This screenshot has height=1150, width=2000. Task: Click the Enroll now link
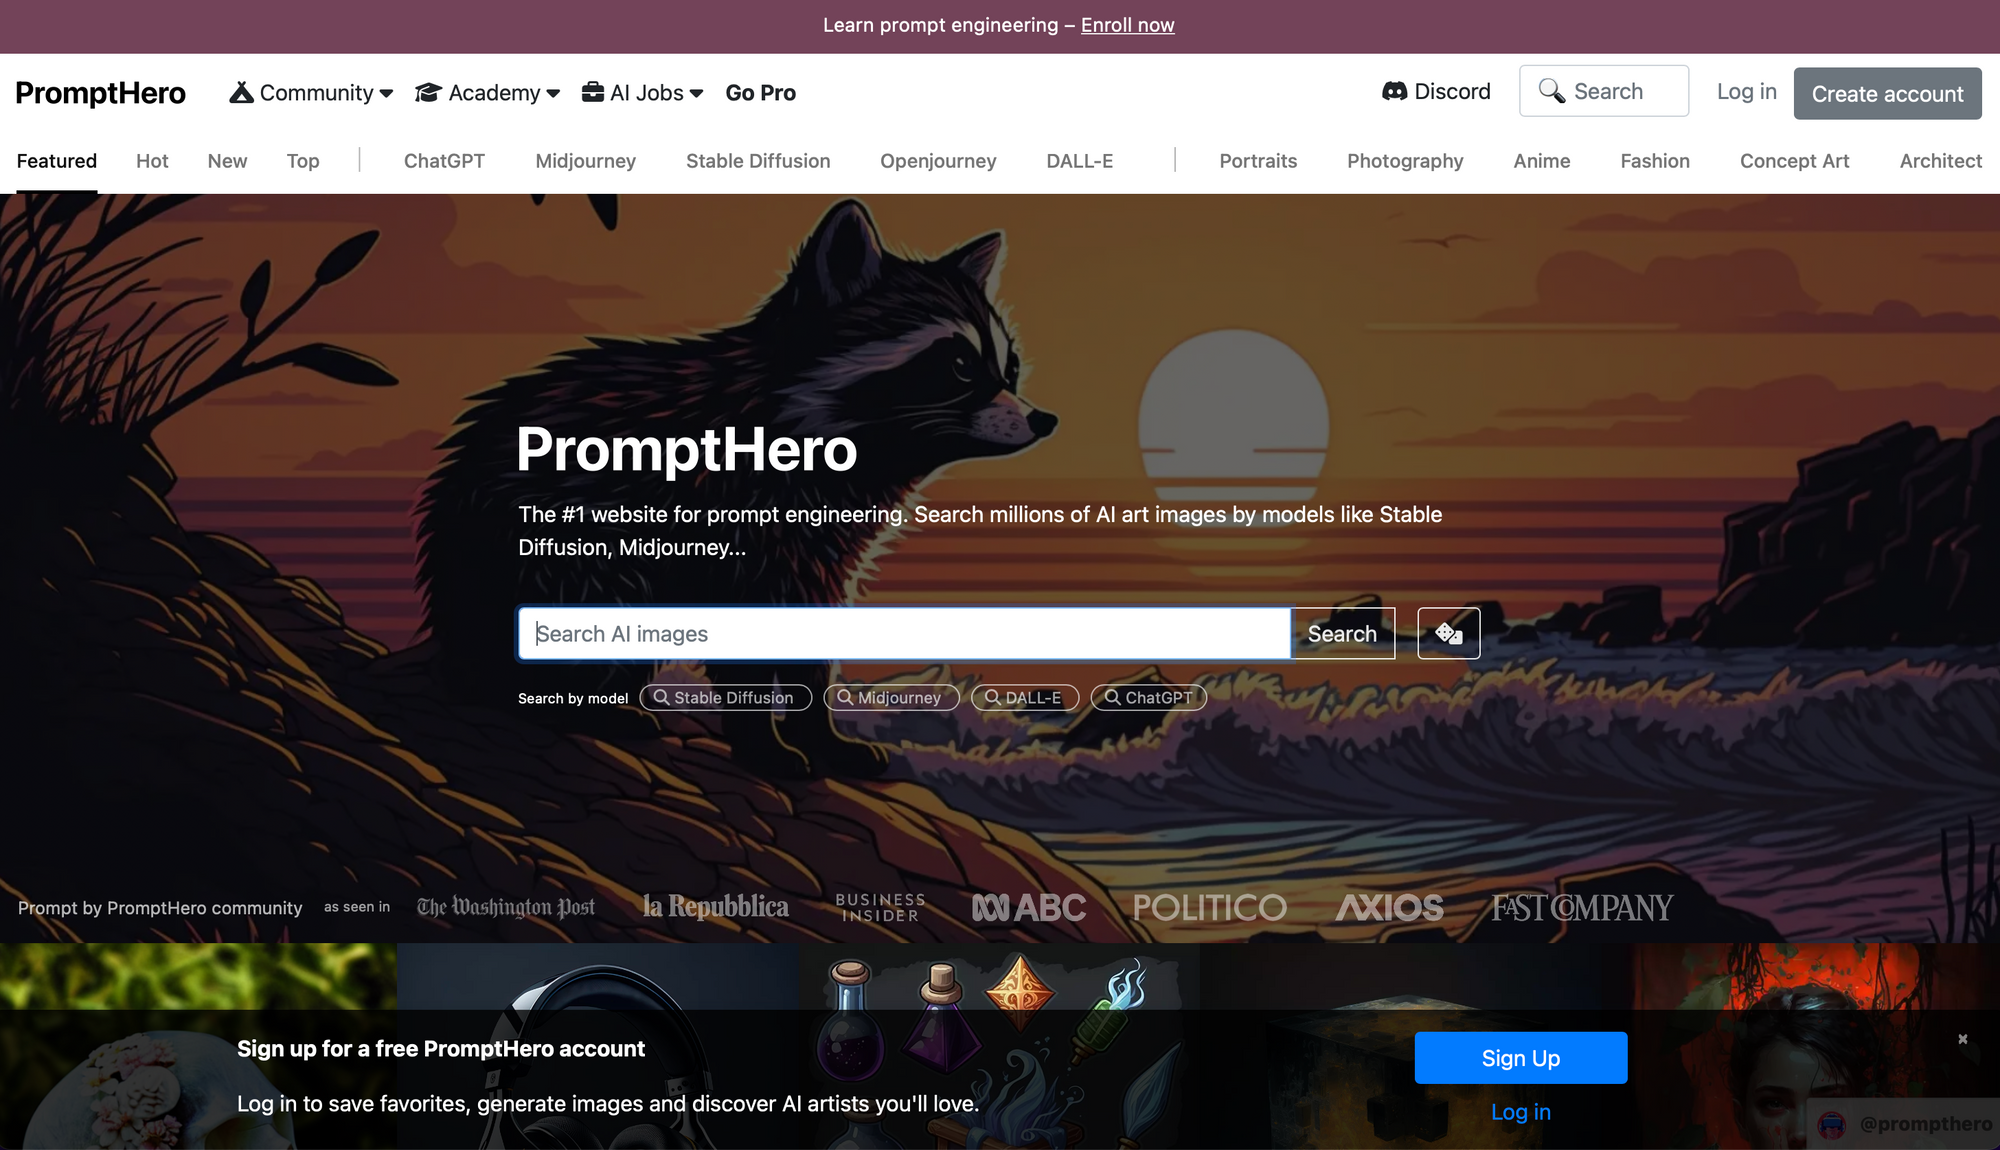[1126, 25]
